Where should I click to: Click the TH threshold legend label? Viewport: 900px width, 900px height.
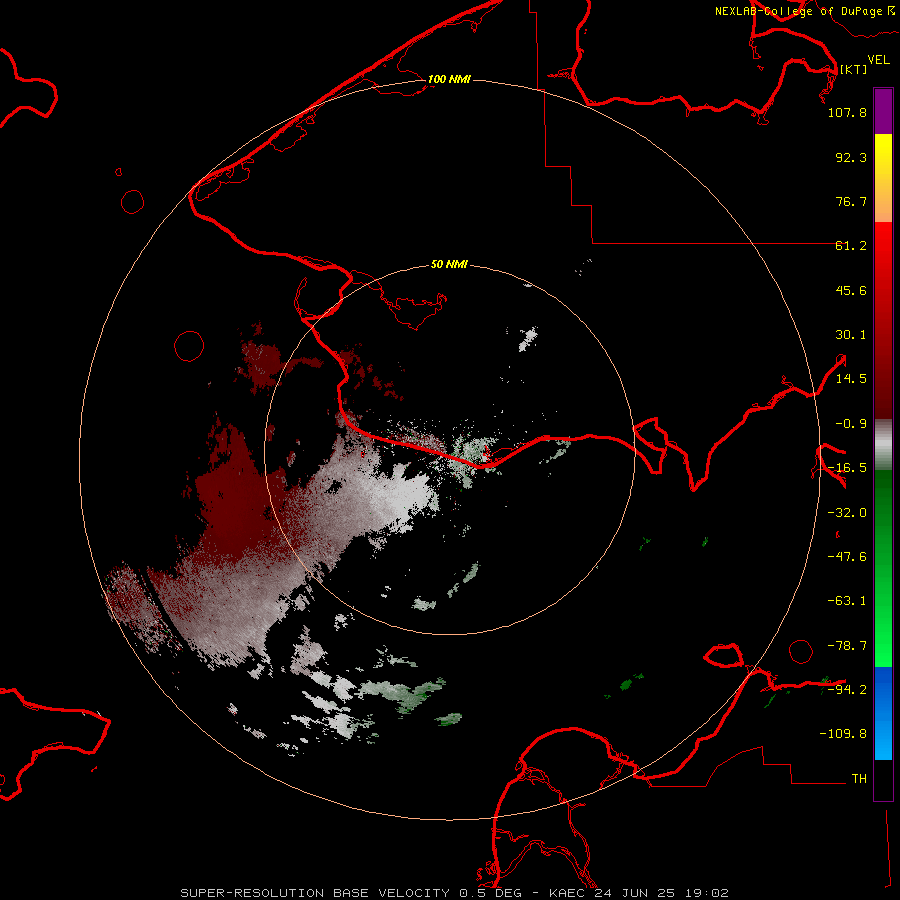859,779
